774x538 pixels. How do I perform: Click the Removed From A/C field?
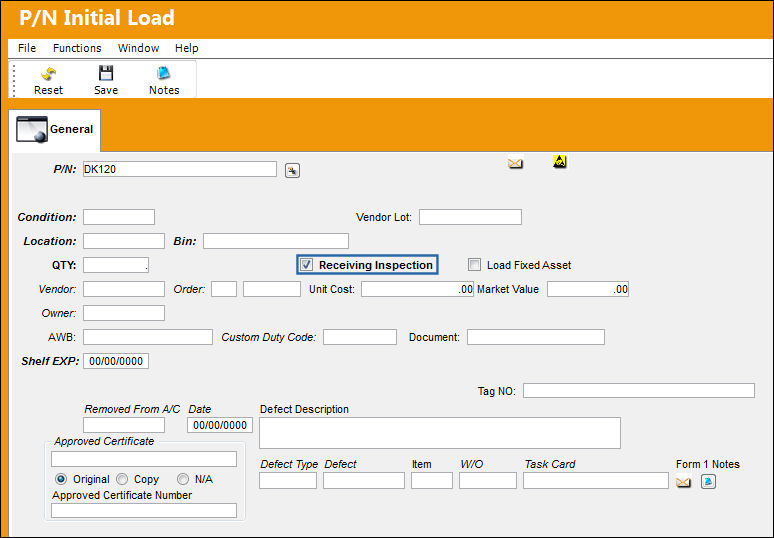click(x=124, y=425)
